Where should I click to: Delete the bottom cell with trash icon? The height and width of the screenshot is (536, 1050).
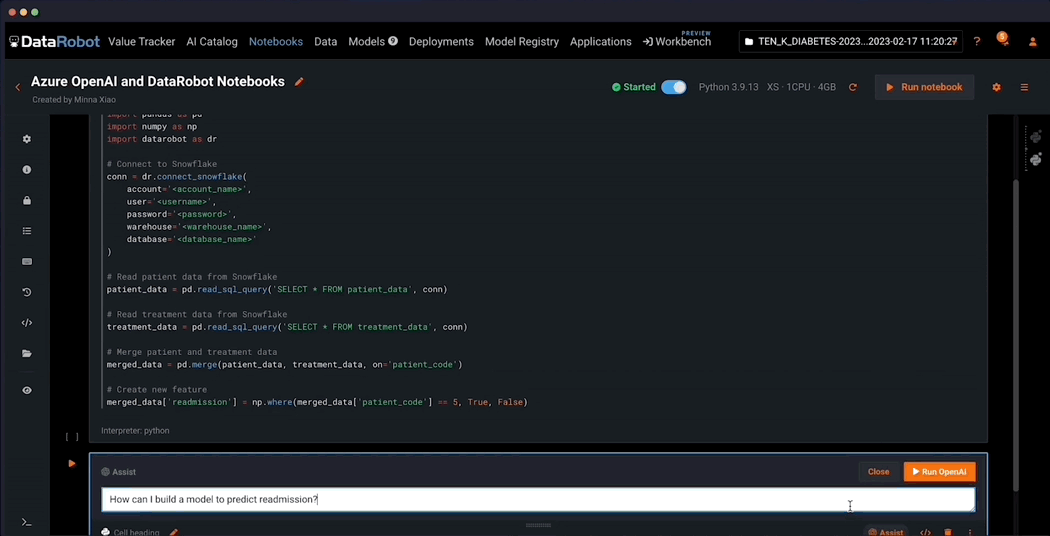tap(948, 533)
